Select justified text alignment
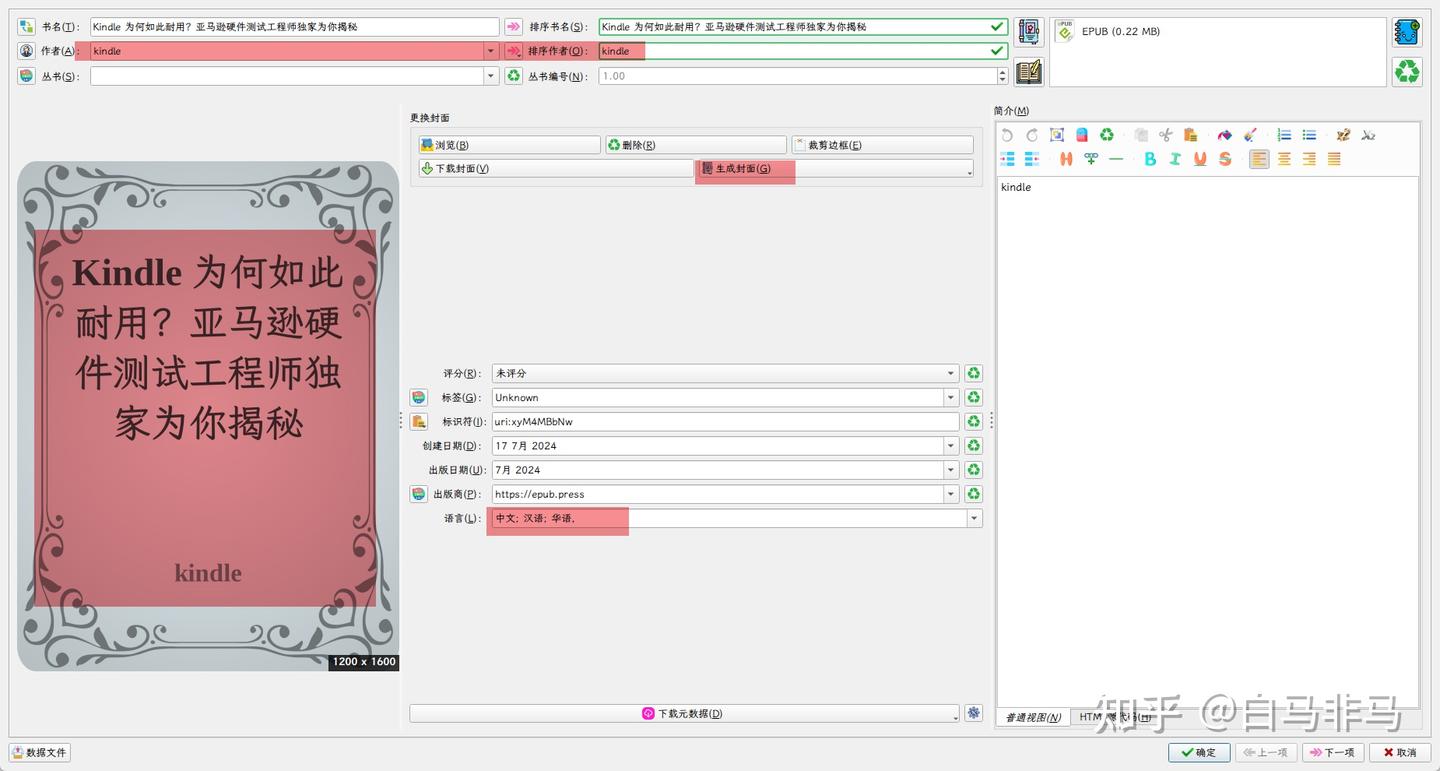 [x=1334, y=159]
